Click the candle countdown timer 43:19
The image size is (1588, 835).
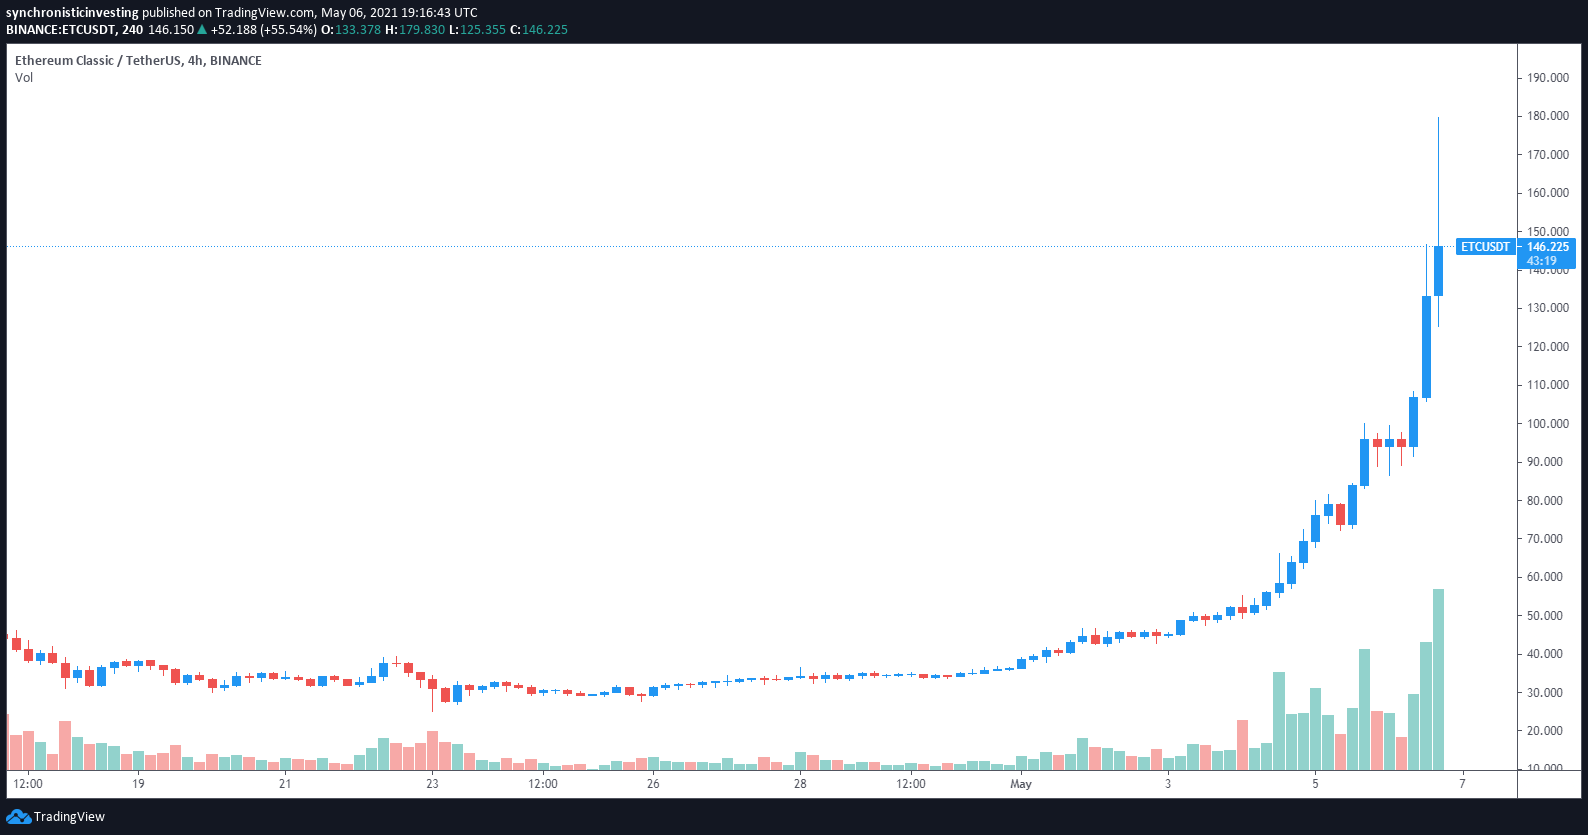pos(1541,261)
